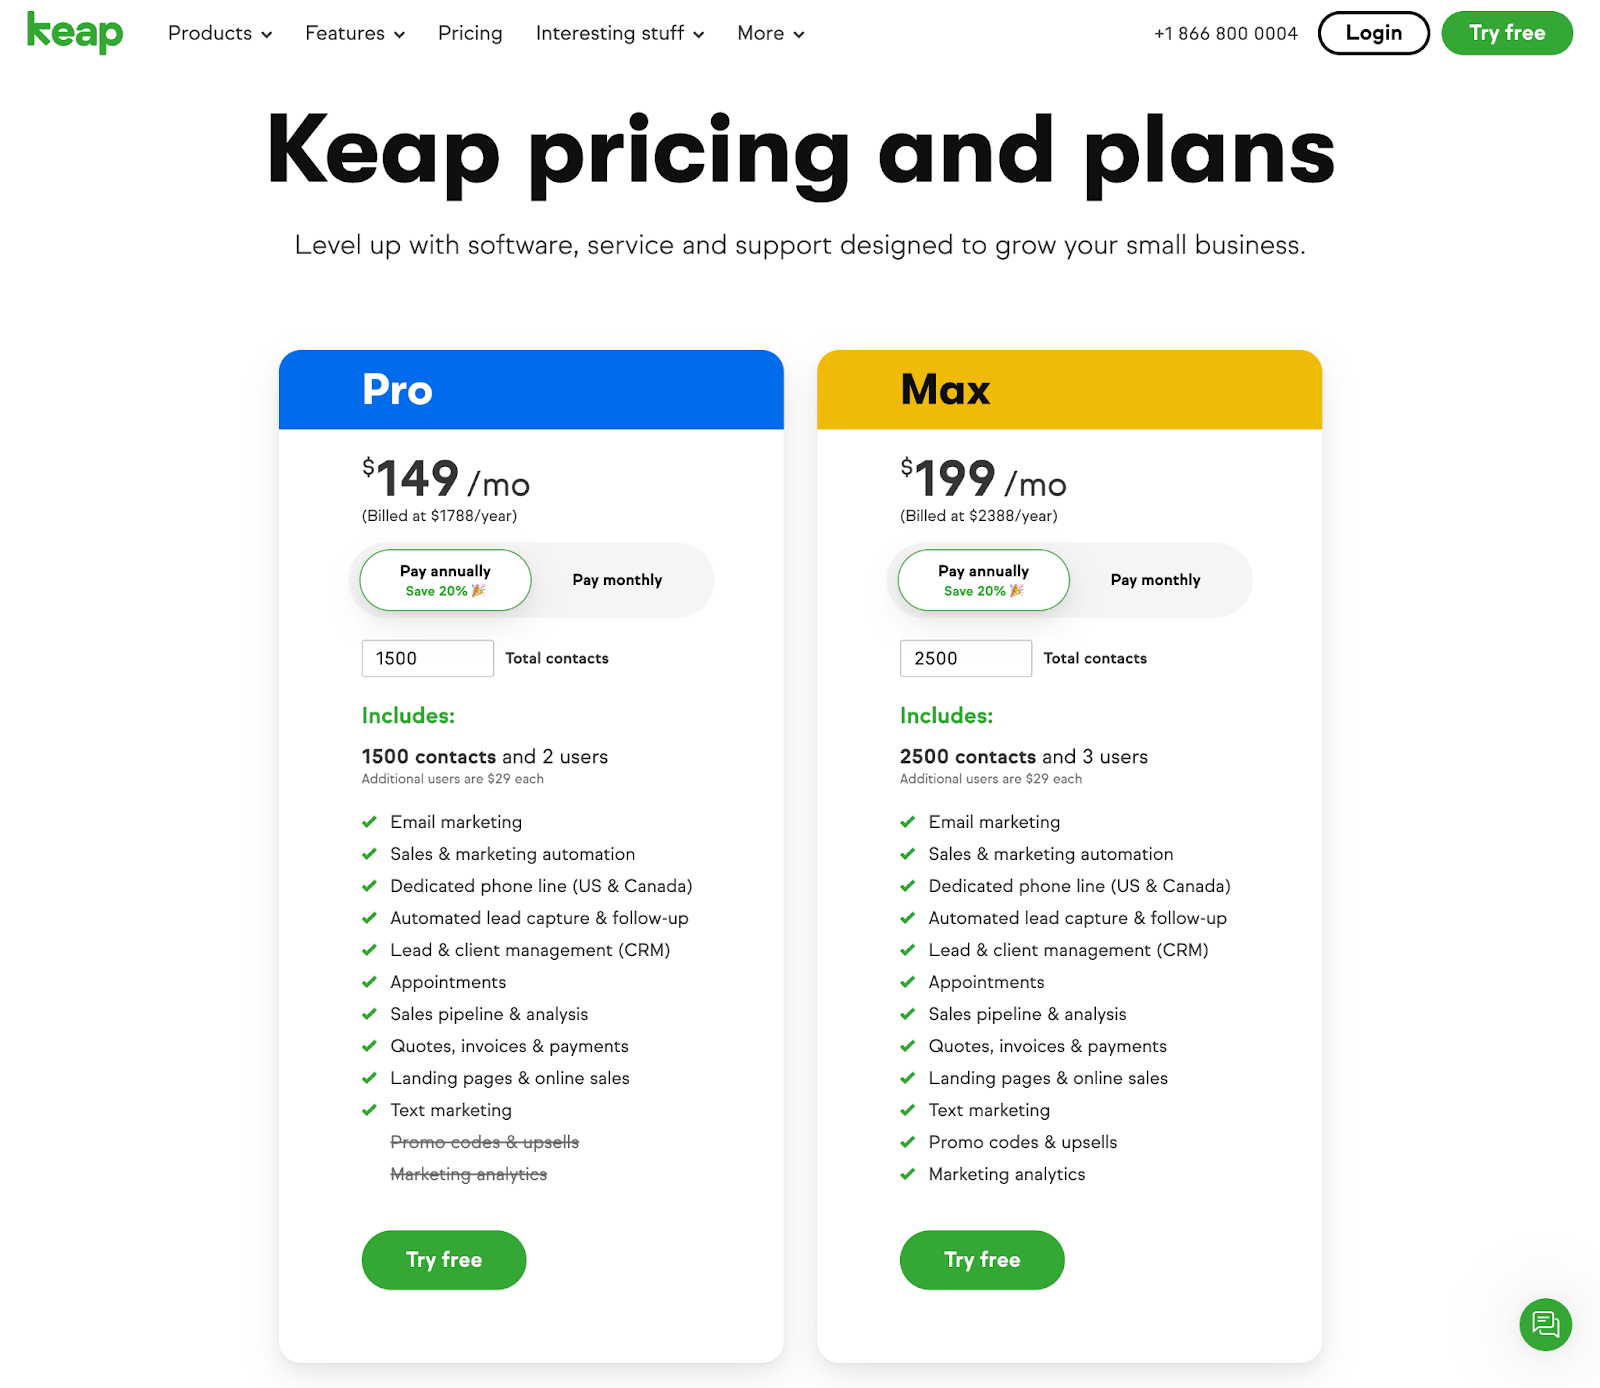Start the Max plan with Try free

tap(982, 1260)
